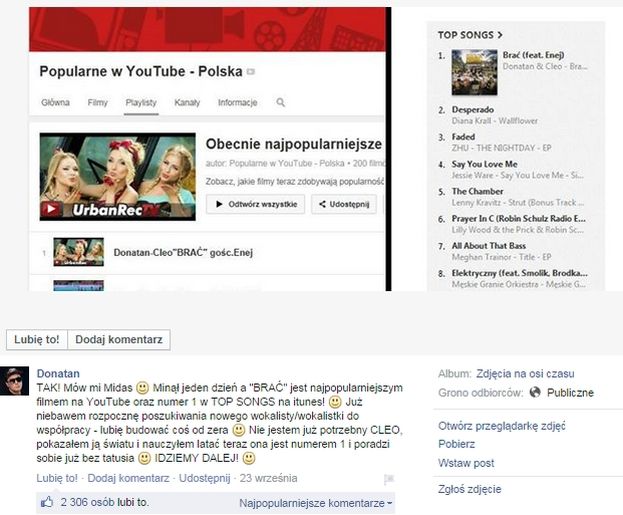Switch to the Główna tab
The height and width of the screenshot is (515, 623).
[x=55, y=103]
